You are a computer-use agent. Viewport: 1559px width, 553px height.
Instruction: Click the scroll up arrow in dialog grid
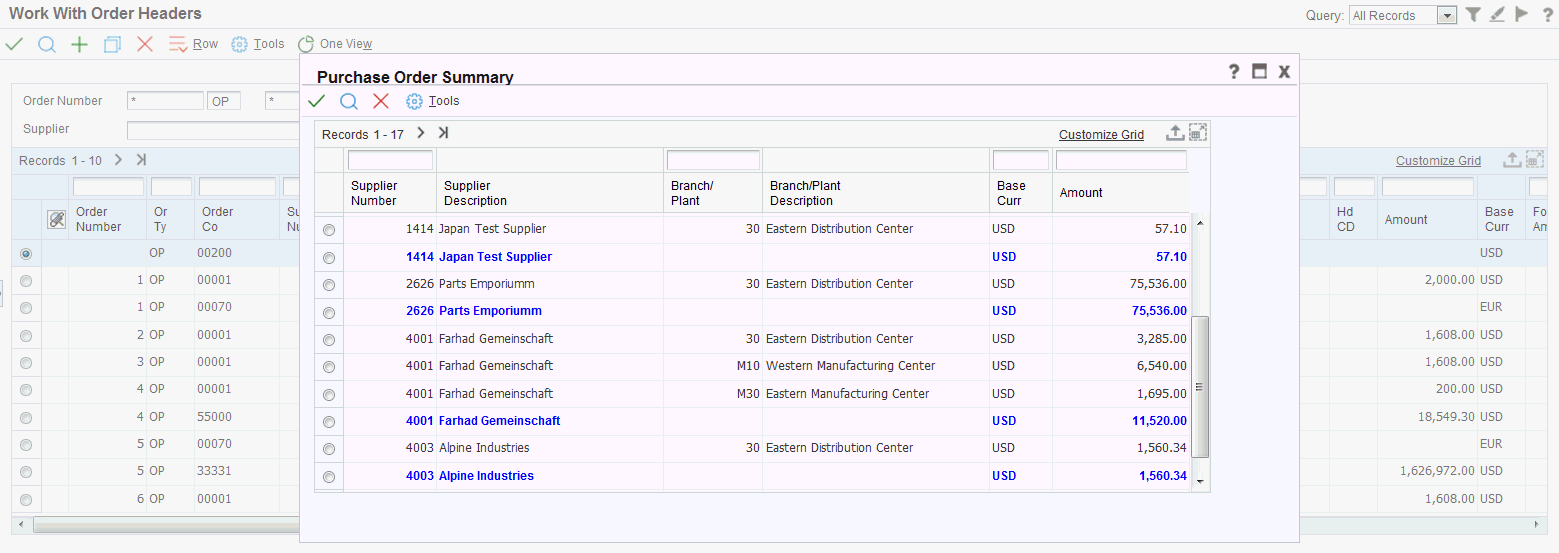point(1201,222)
